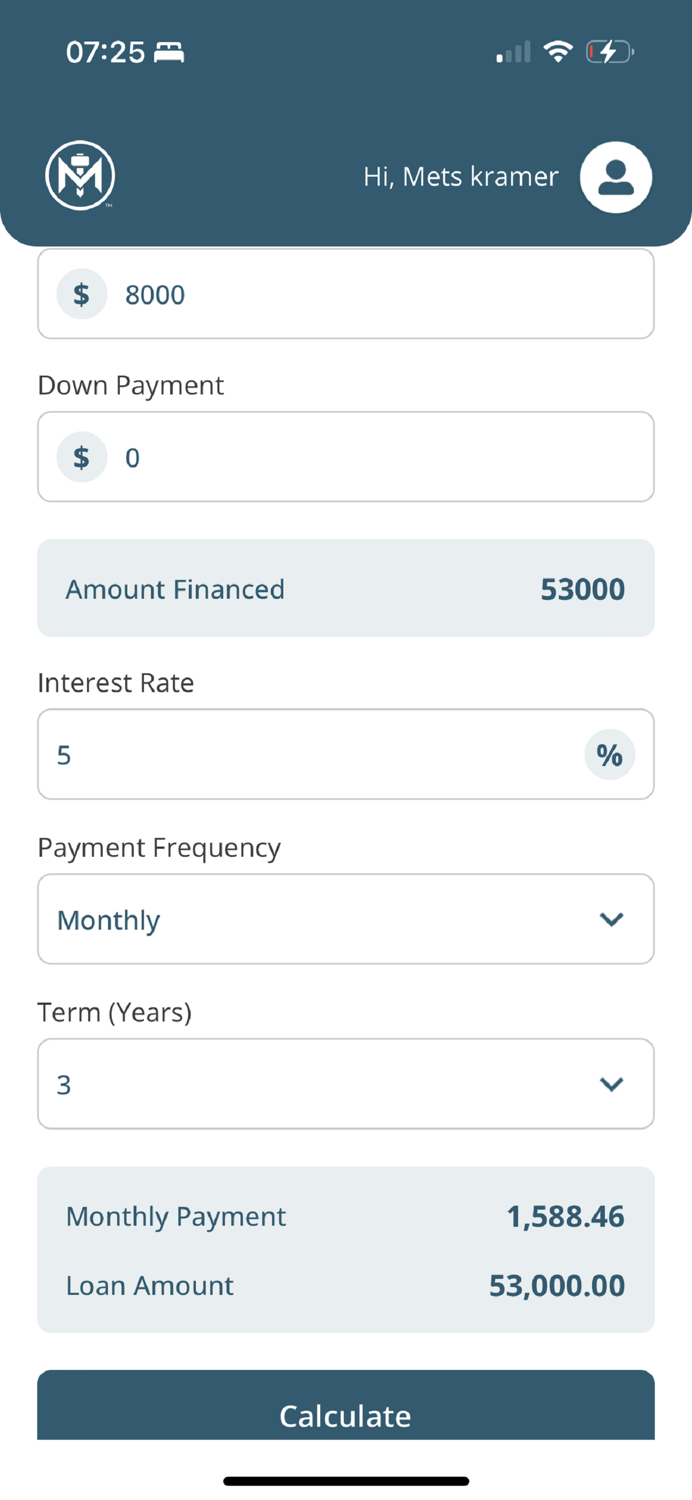Tap the Monthly Payment 1,588.46 result
Image resolution: width=692 pixels, height=1500 pixels.
(346, 1216)
